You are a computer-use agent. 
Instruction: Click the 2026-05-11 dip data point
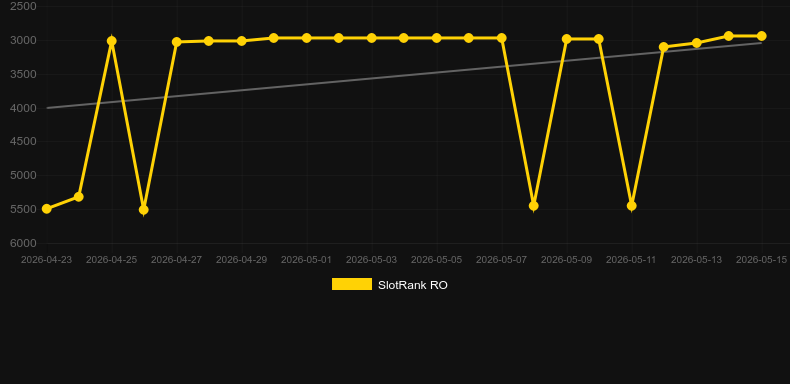(x=631, y=206)
